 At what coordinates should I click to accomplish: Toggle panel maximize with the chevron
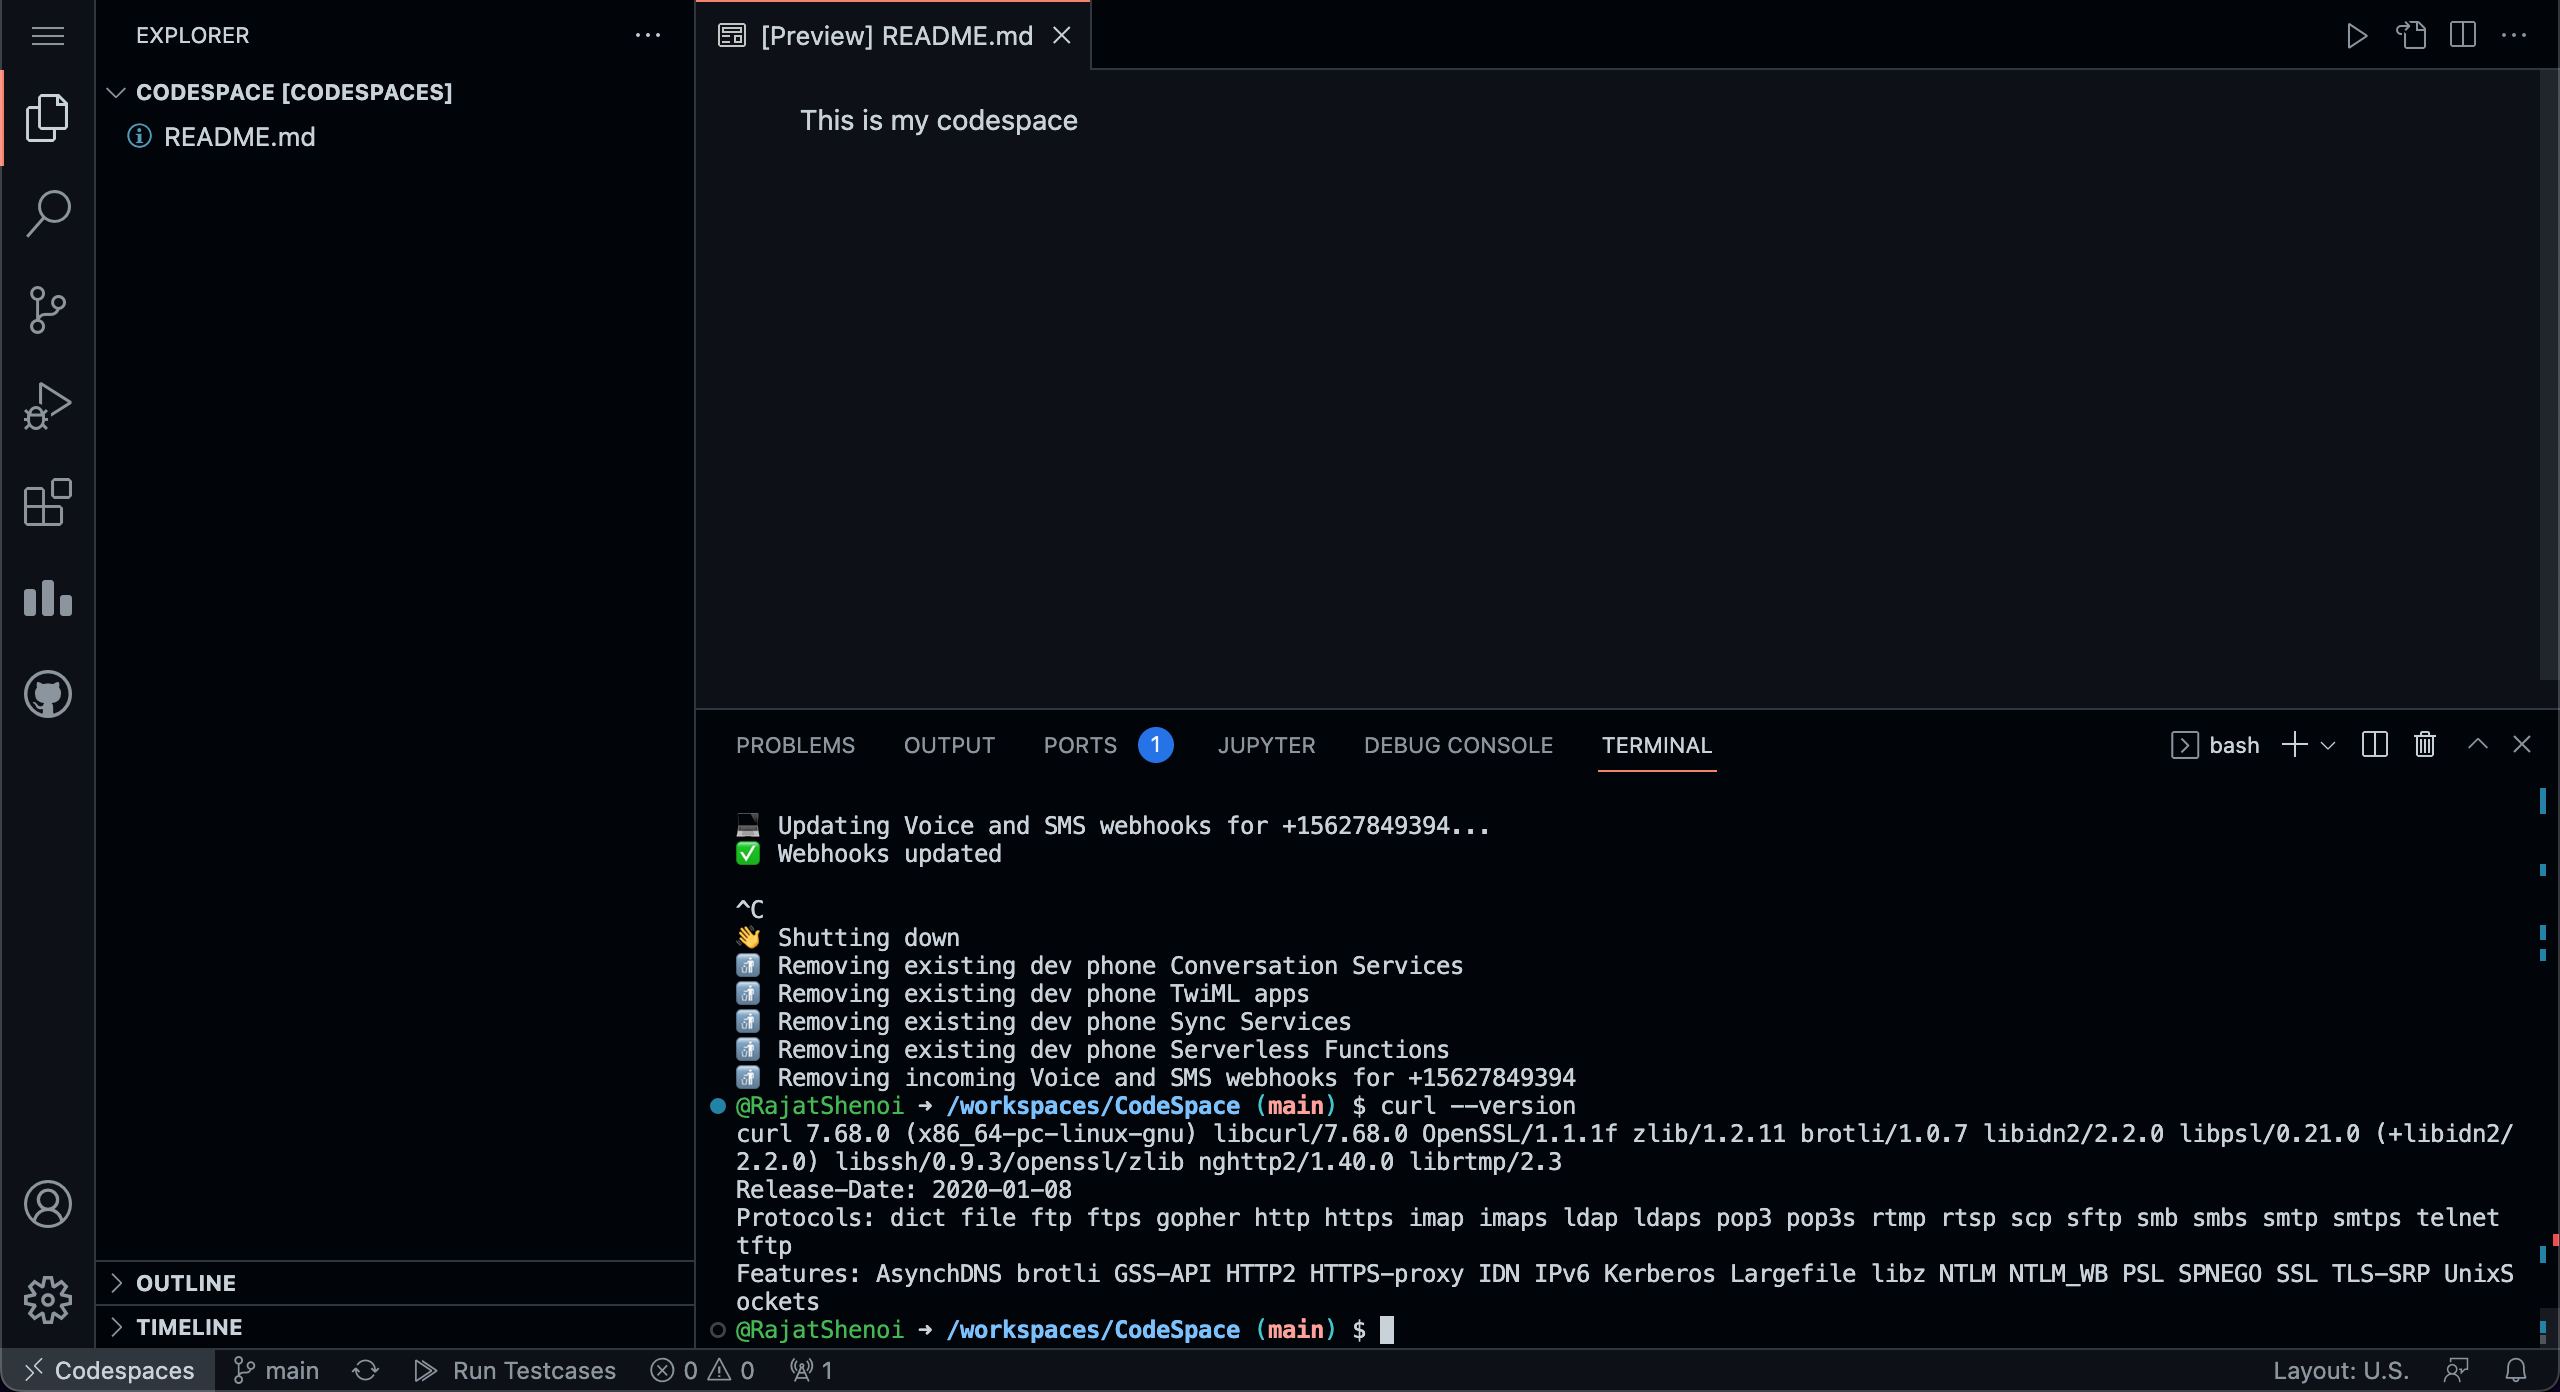point(2476,744)
